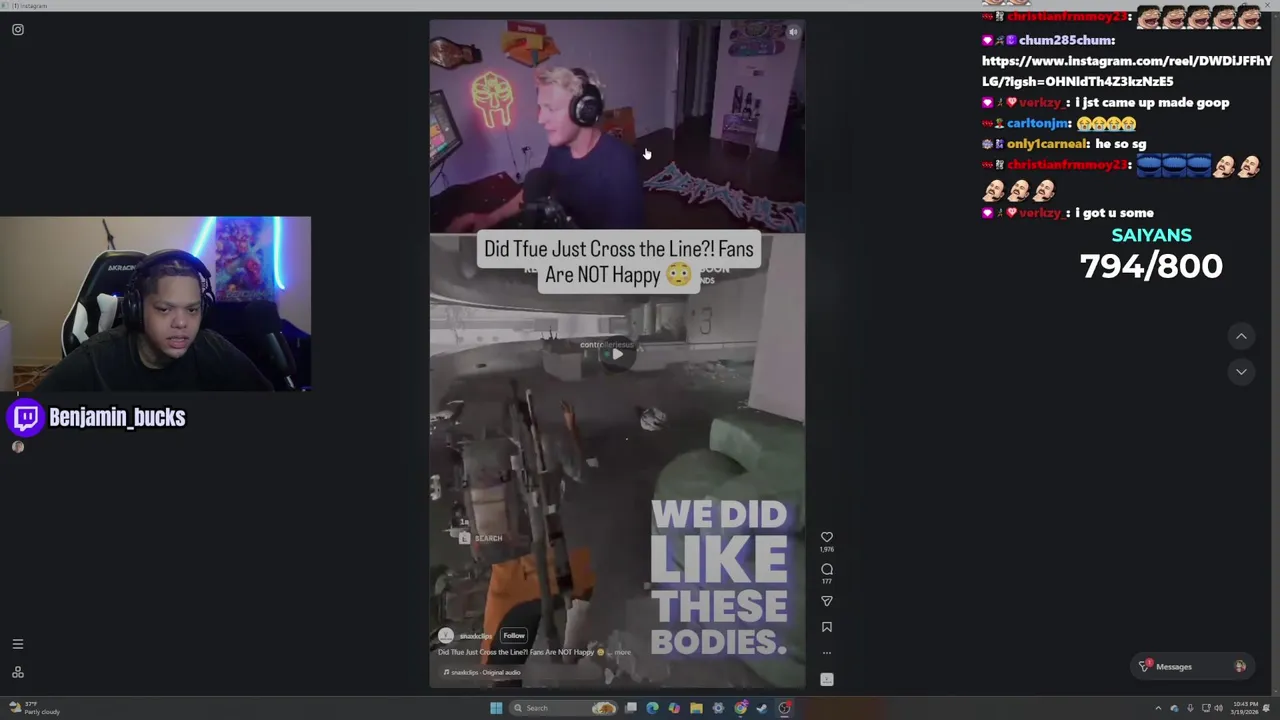Open the Instagram reel link in chat
1280x720 pixels.
(1127, 71)
